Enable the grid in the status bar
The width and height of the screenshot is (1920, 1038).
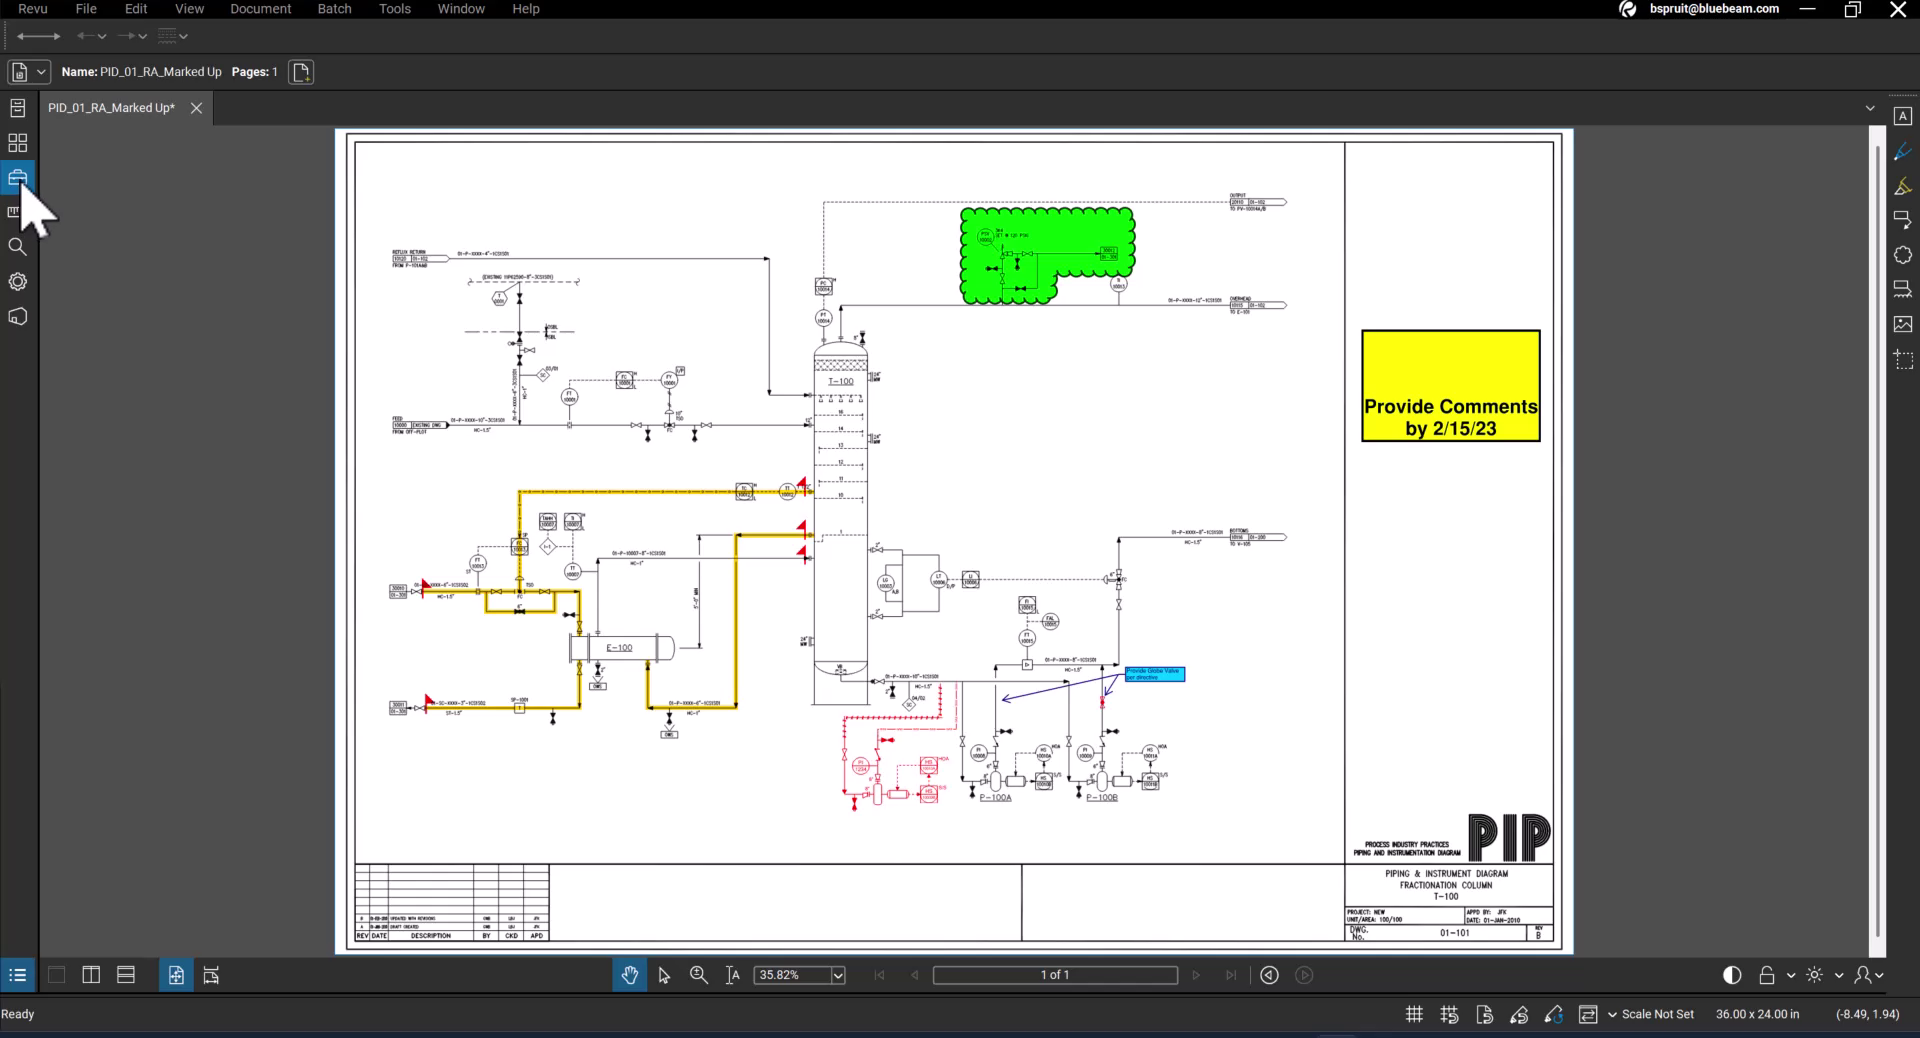pyautogui.click(x=1413, y=1014)
